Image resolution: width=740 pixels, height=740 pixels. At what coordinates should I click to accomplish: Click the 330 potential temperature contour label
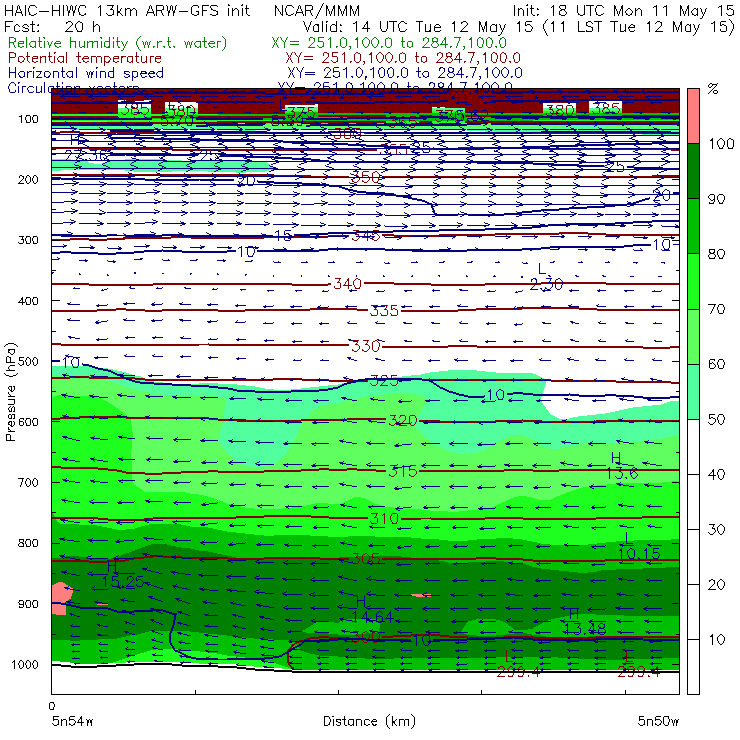366,346
